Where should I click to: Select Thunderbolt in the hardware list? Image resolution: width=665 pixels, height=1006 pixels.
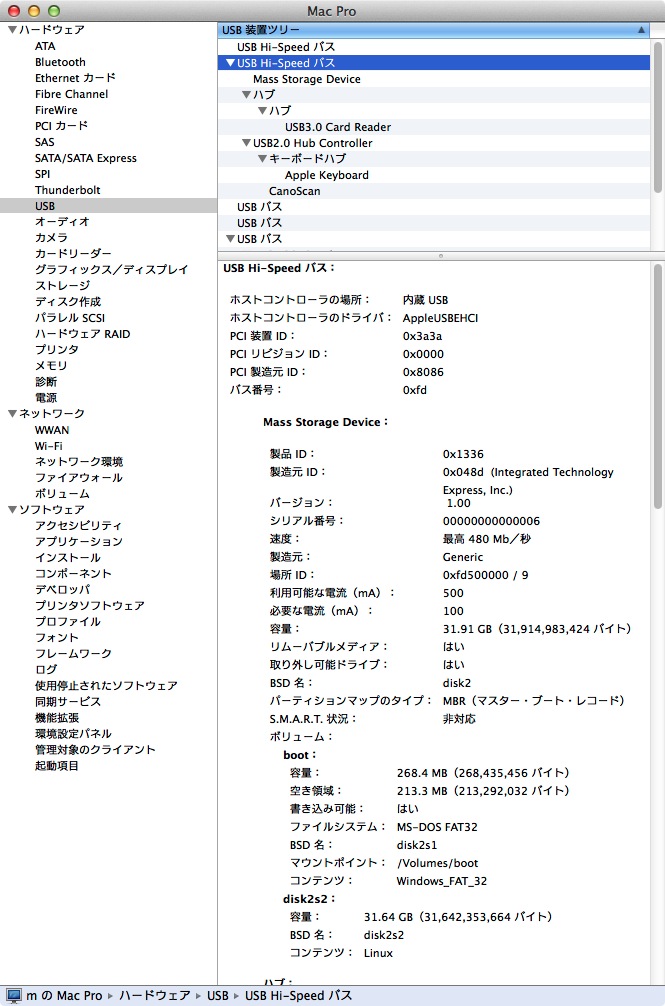coord(67,190)
